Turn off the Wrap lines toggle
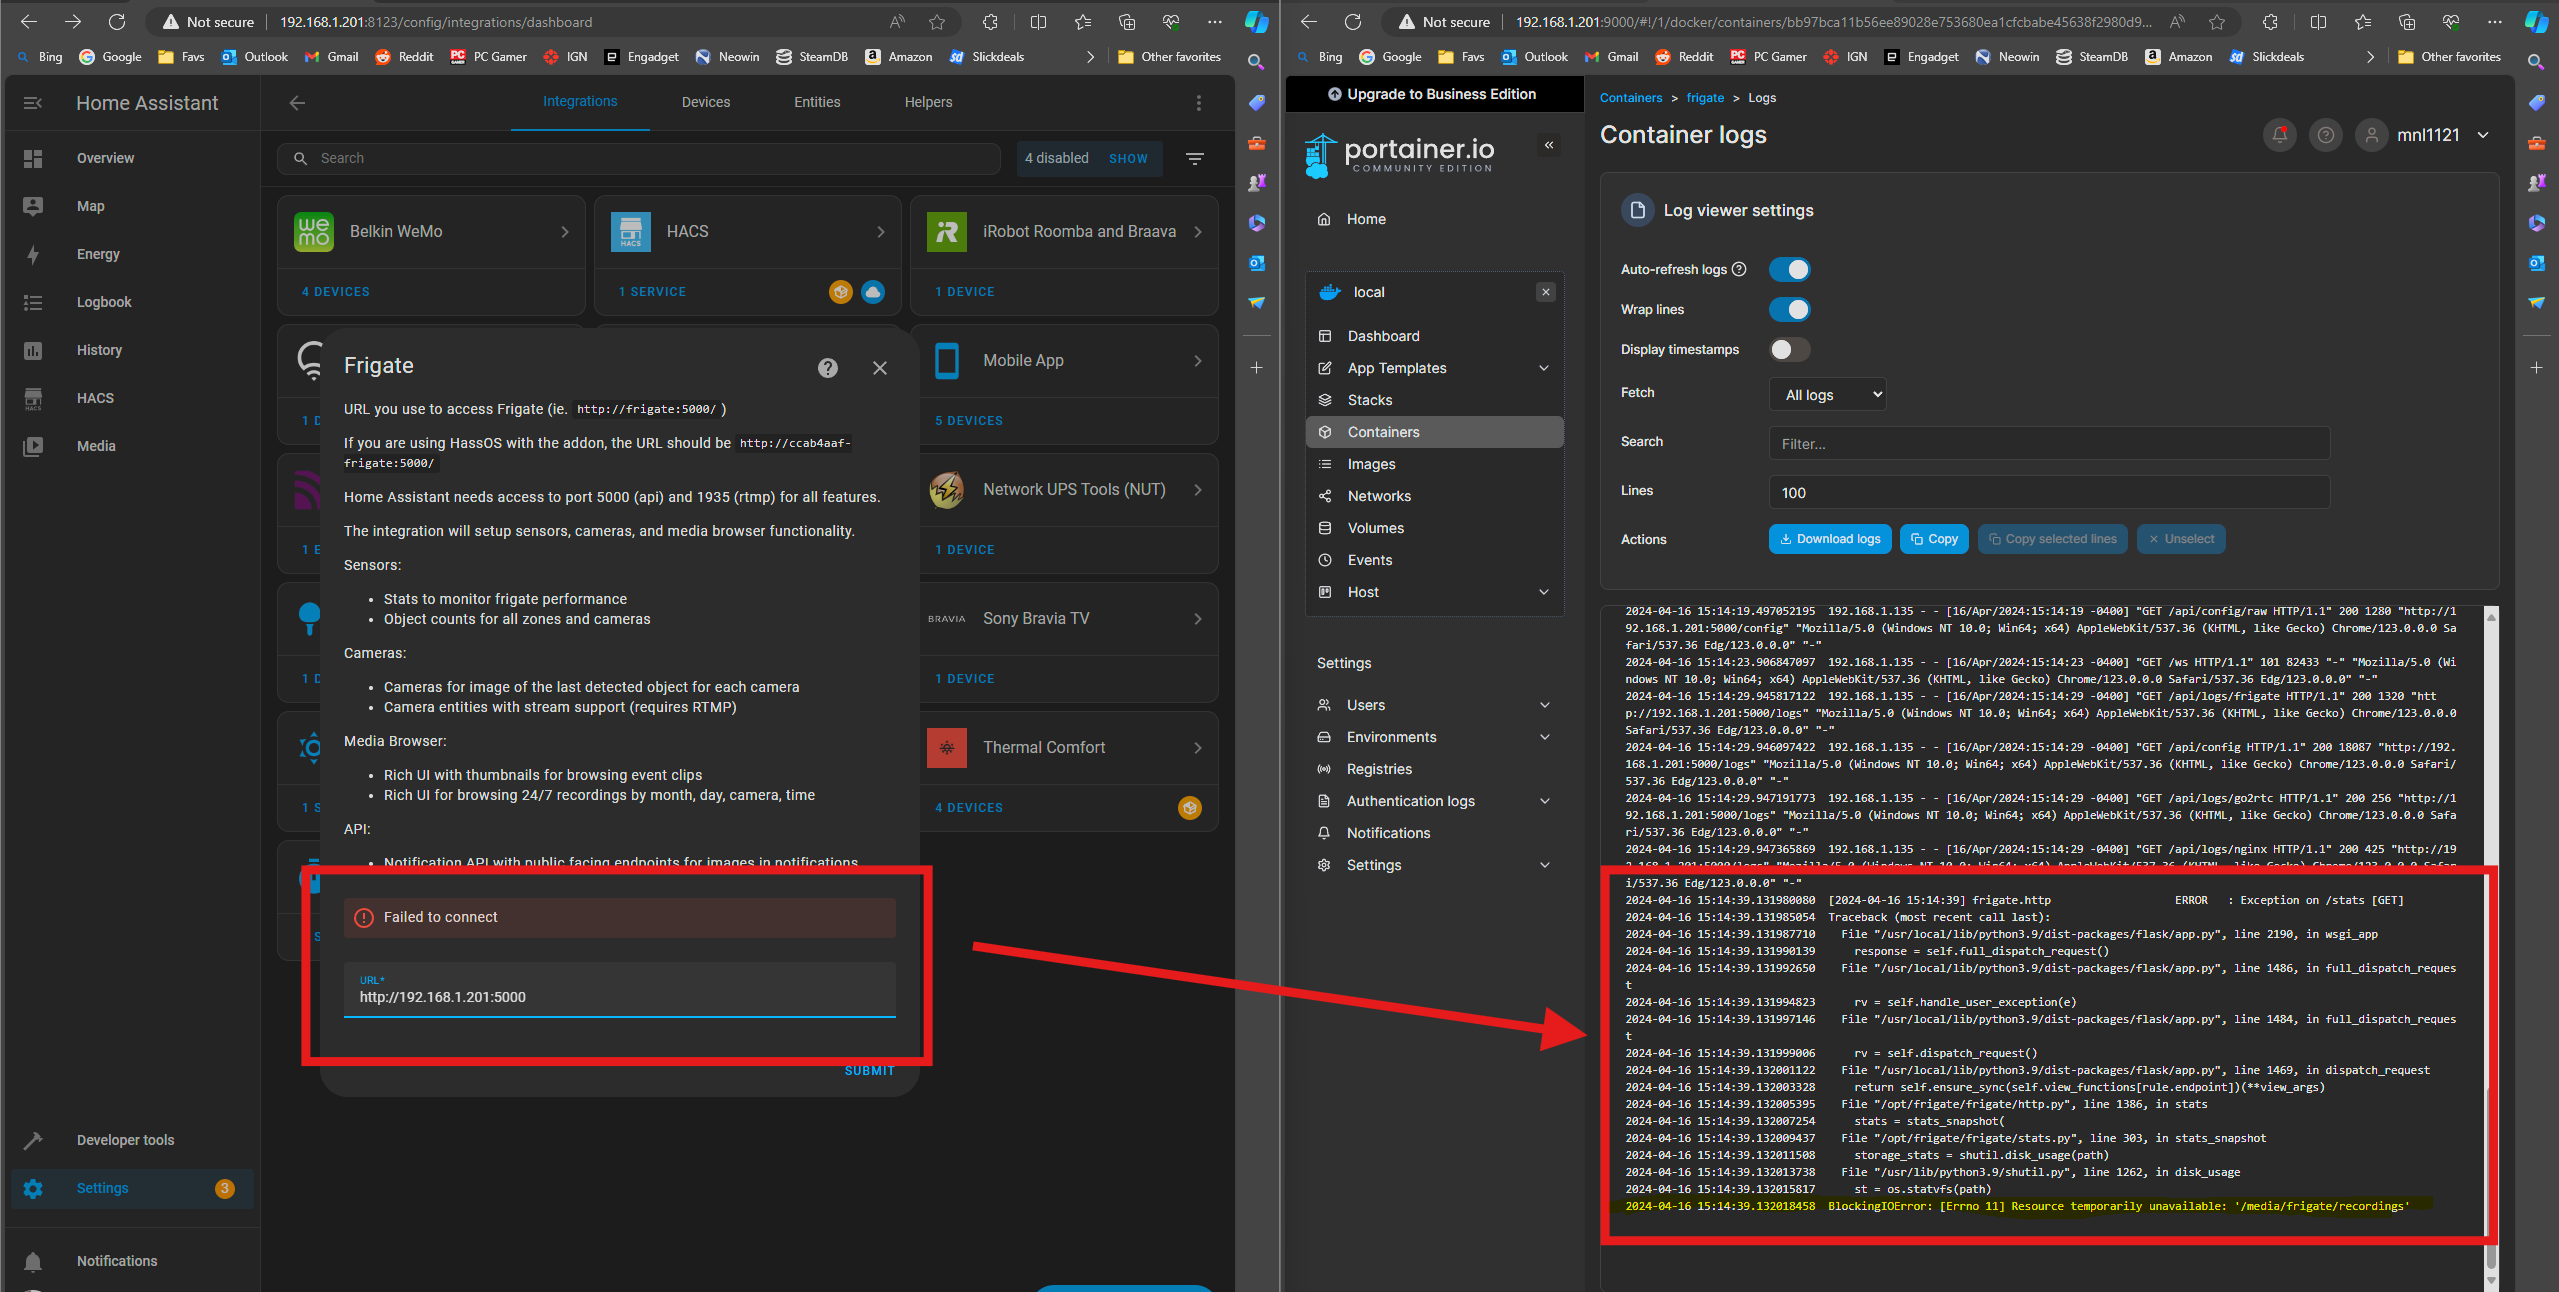The width and height of the screenshot is (2559, 1292). (1789, 310)
